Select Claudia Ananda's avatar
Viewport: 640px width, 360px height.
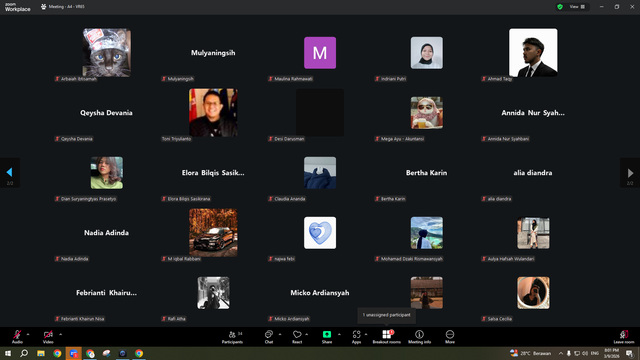click(320, 173)
